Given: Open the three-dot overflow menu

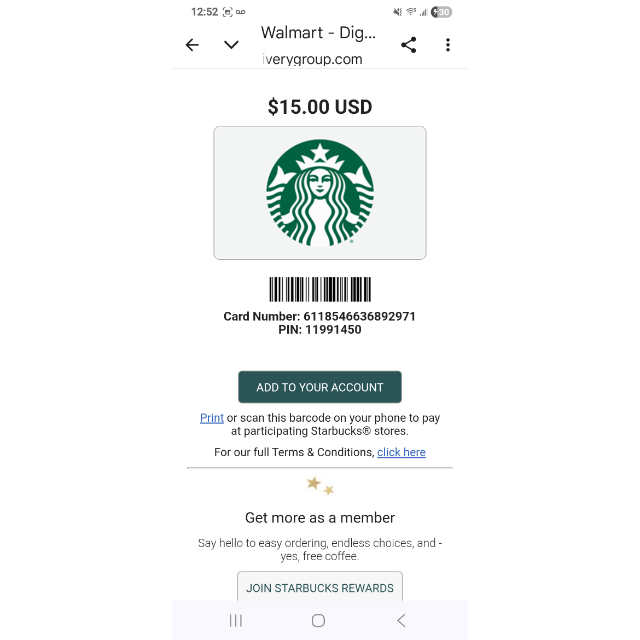Looking at the screenshot, I should click(448, 45).
